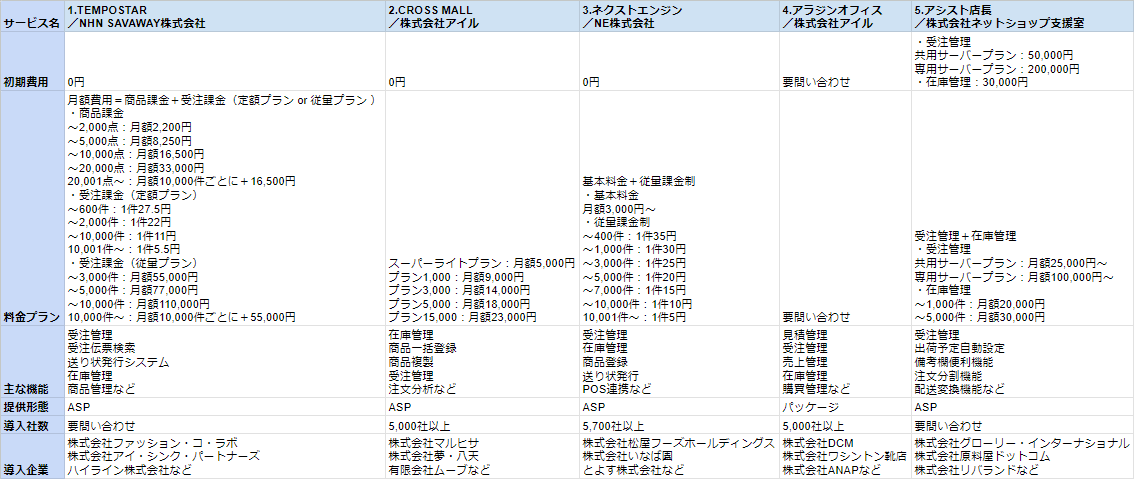Screen dimensions: 1134x479
Task: Click the 5.アシスト店長 column header cell
Action: point(1023,16)
